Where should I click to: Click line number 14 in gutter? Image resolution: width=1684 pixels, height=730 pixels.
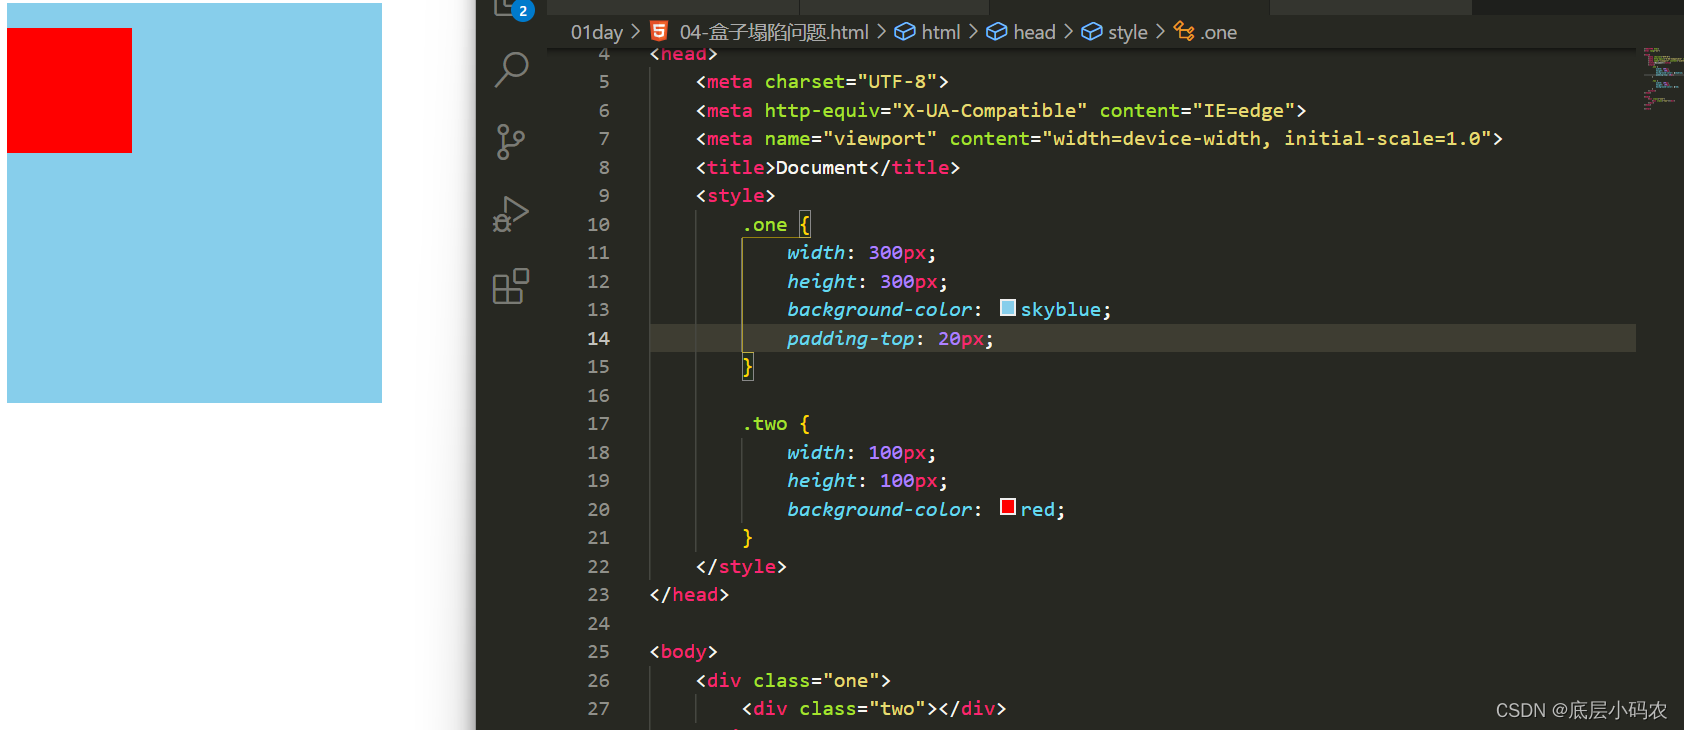[598, 338]
